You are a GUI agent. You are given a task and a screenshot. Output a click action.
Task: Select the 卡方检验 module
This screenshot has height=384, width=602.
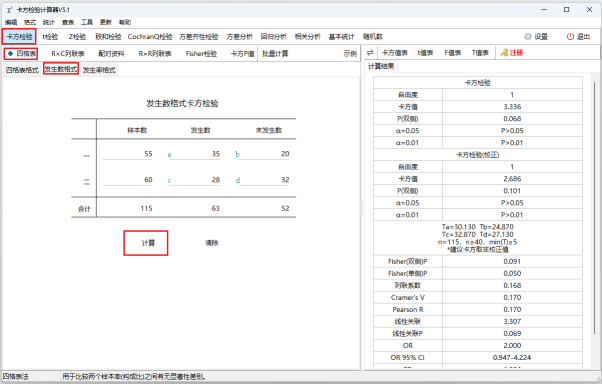point(19,36)
